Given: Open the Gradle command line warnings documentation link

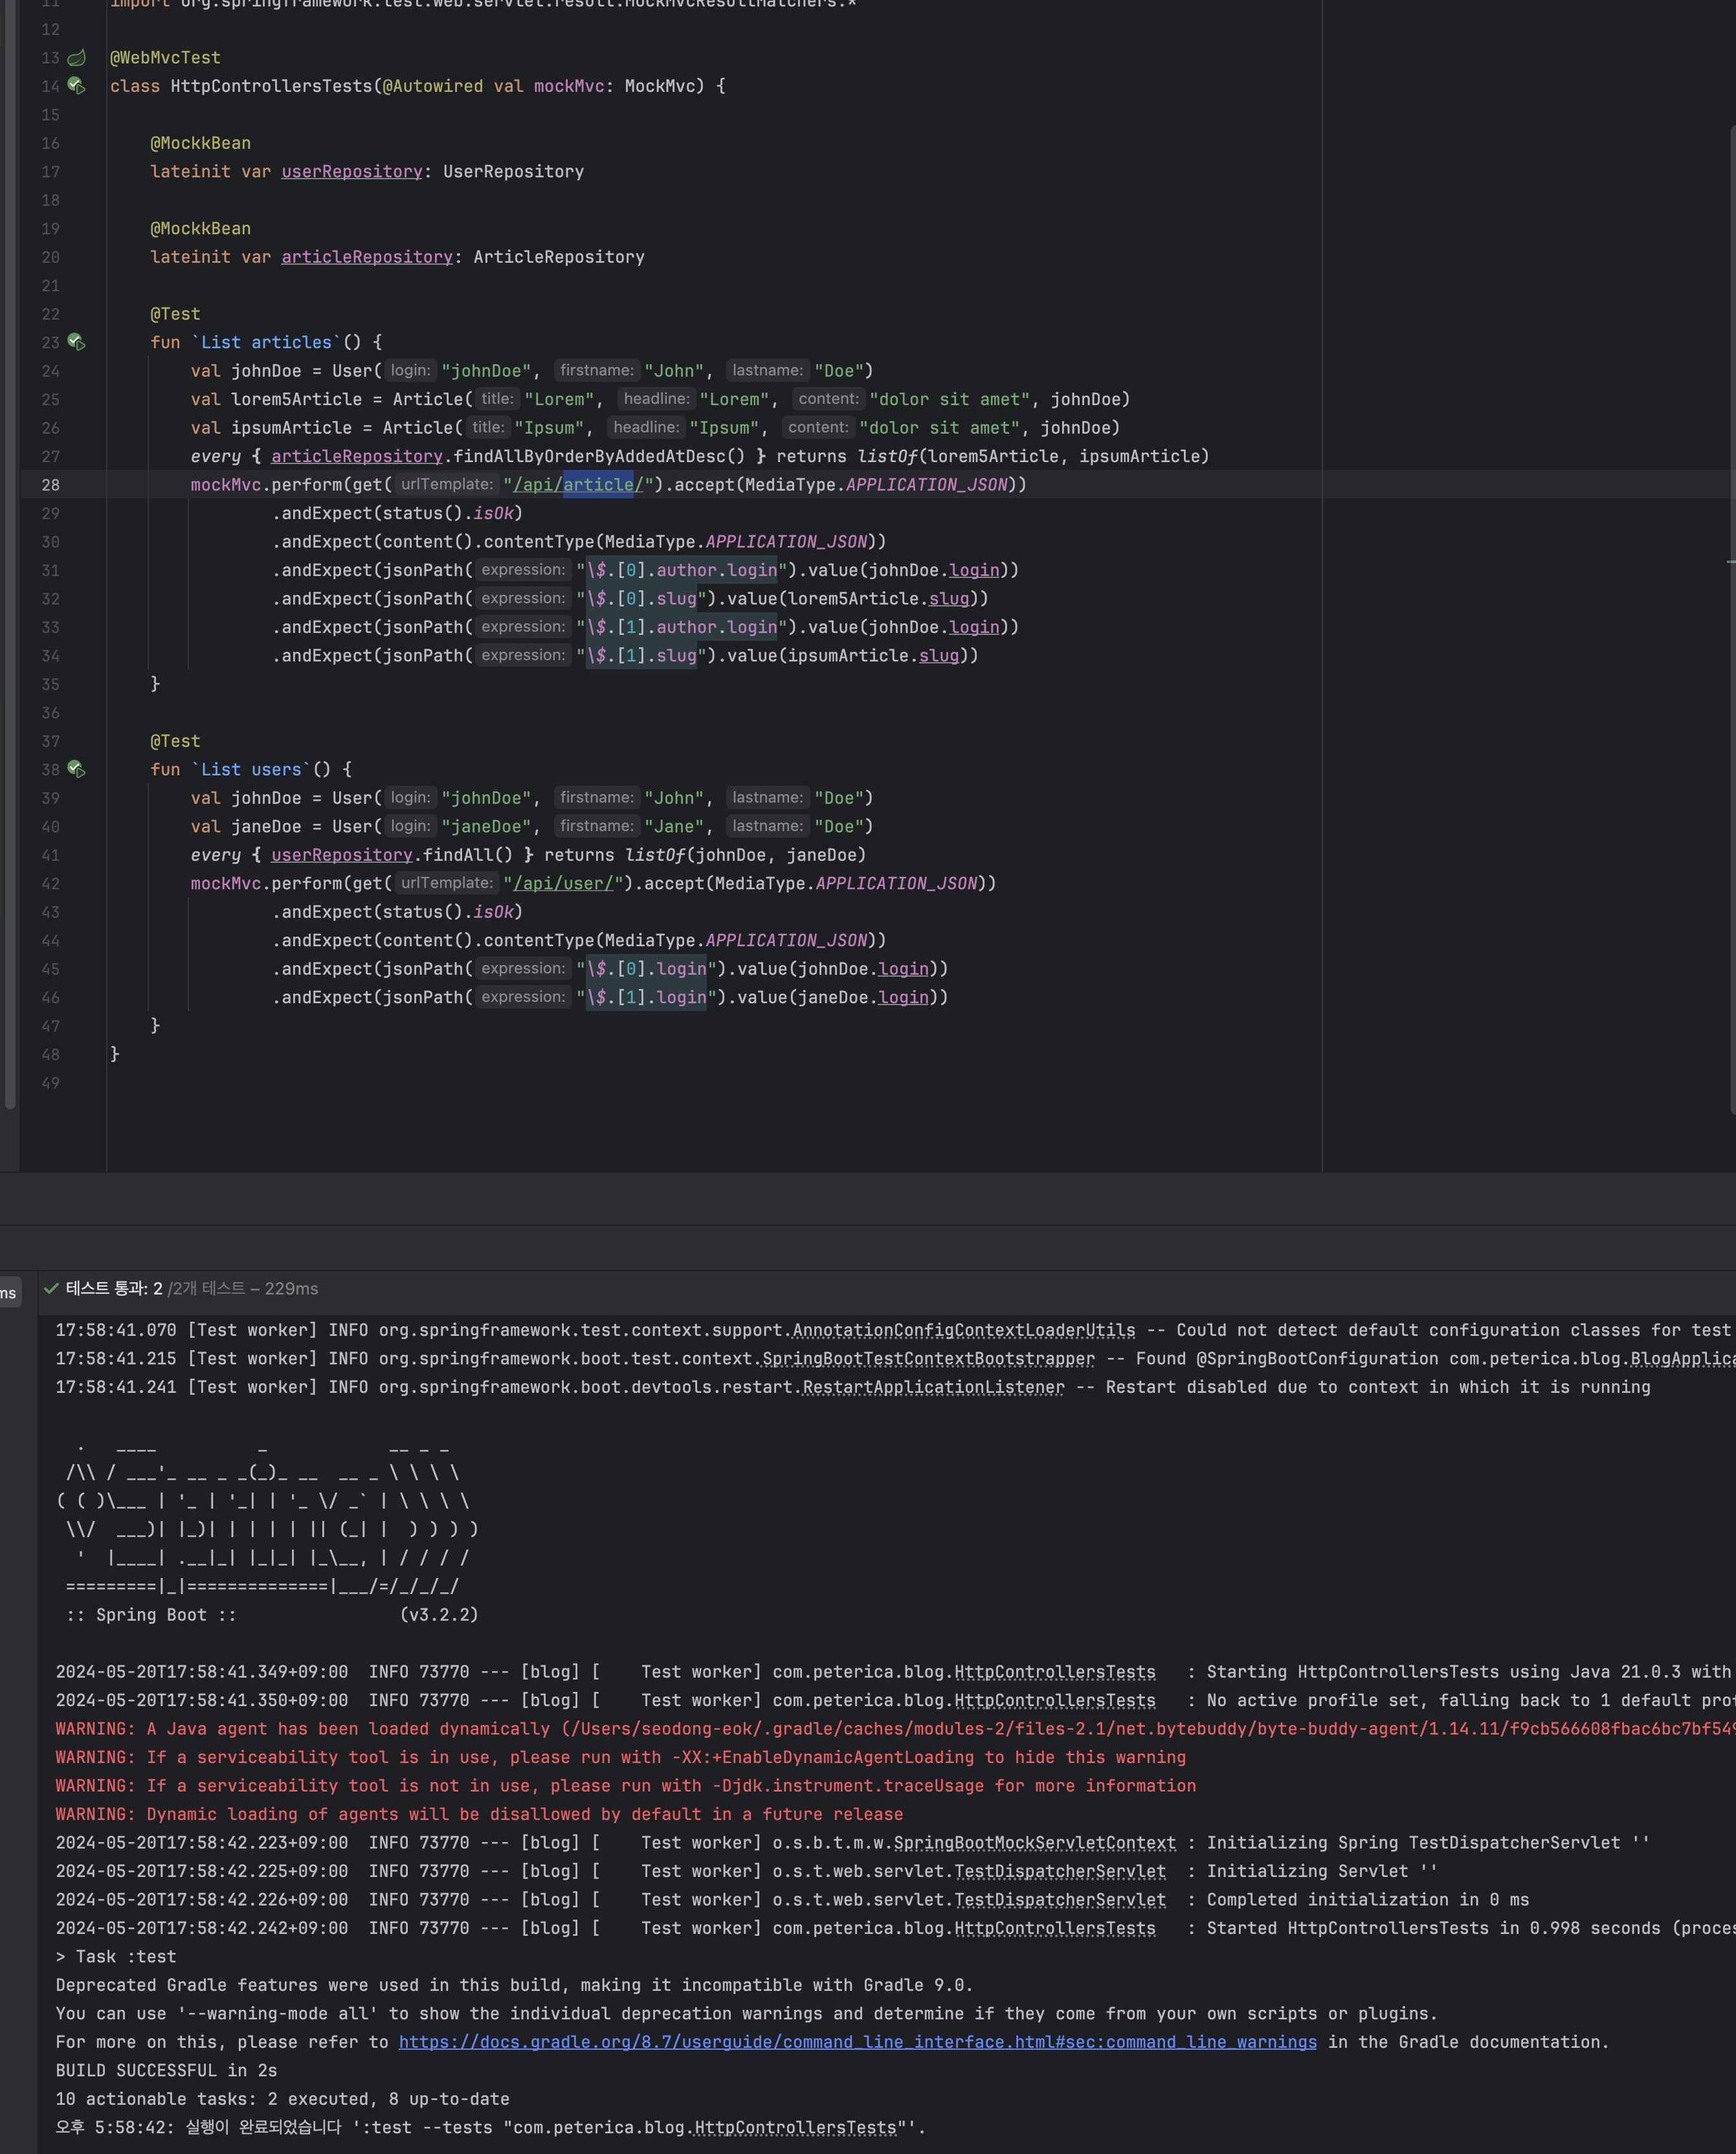Looking at the screenshot, I should [x=857, y=2042].
